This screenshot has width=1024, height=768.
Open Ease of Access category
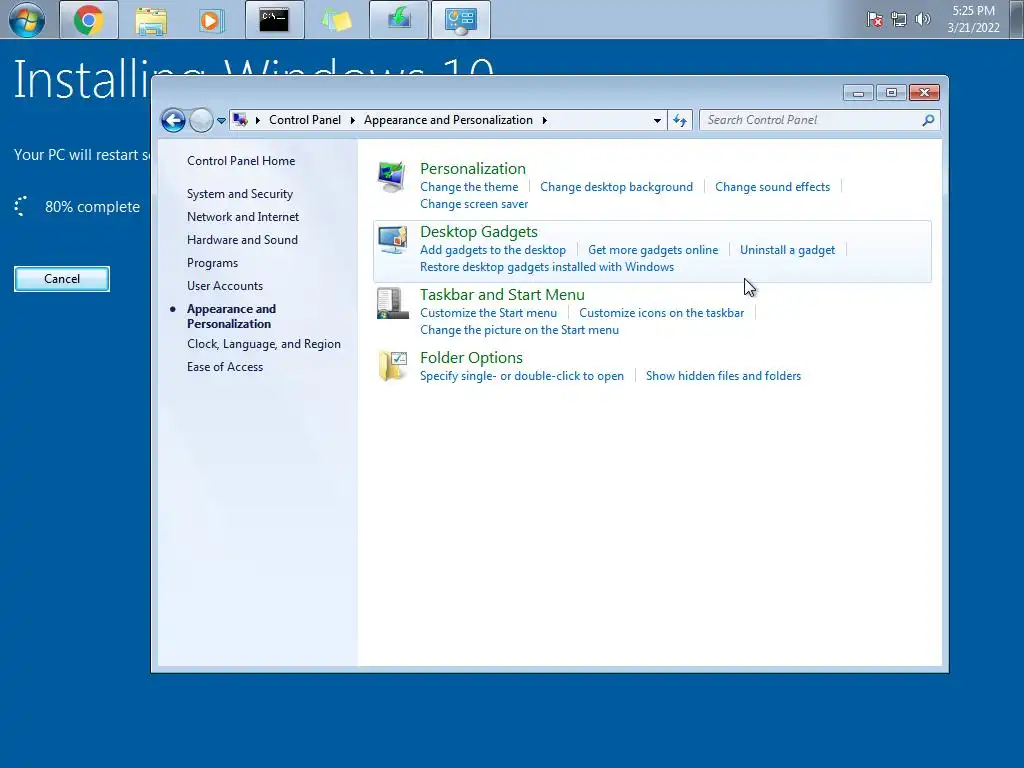pos(225,367)
